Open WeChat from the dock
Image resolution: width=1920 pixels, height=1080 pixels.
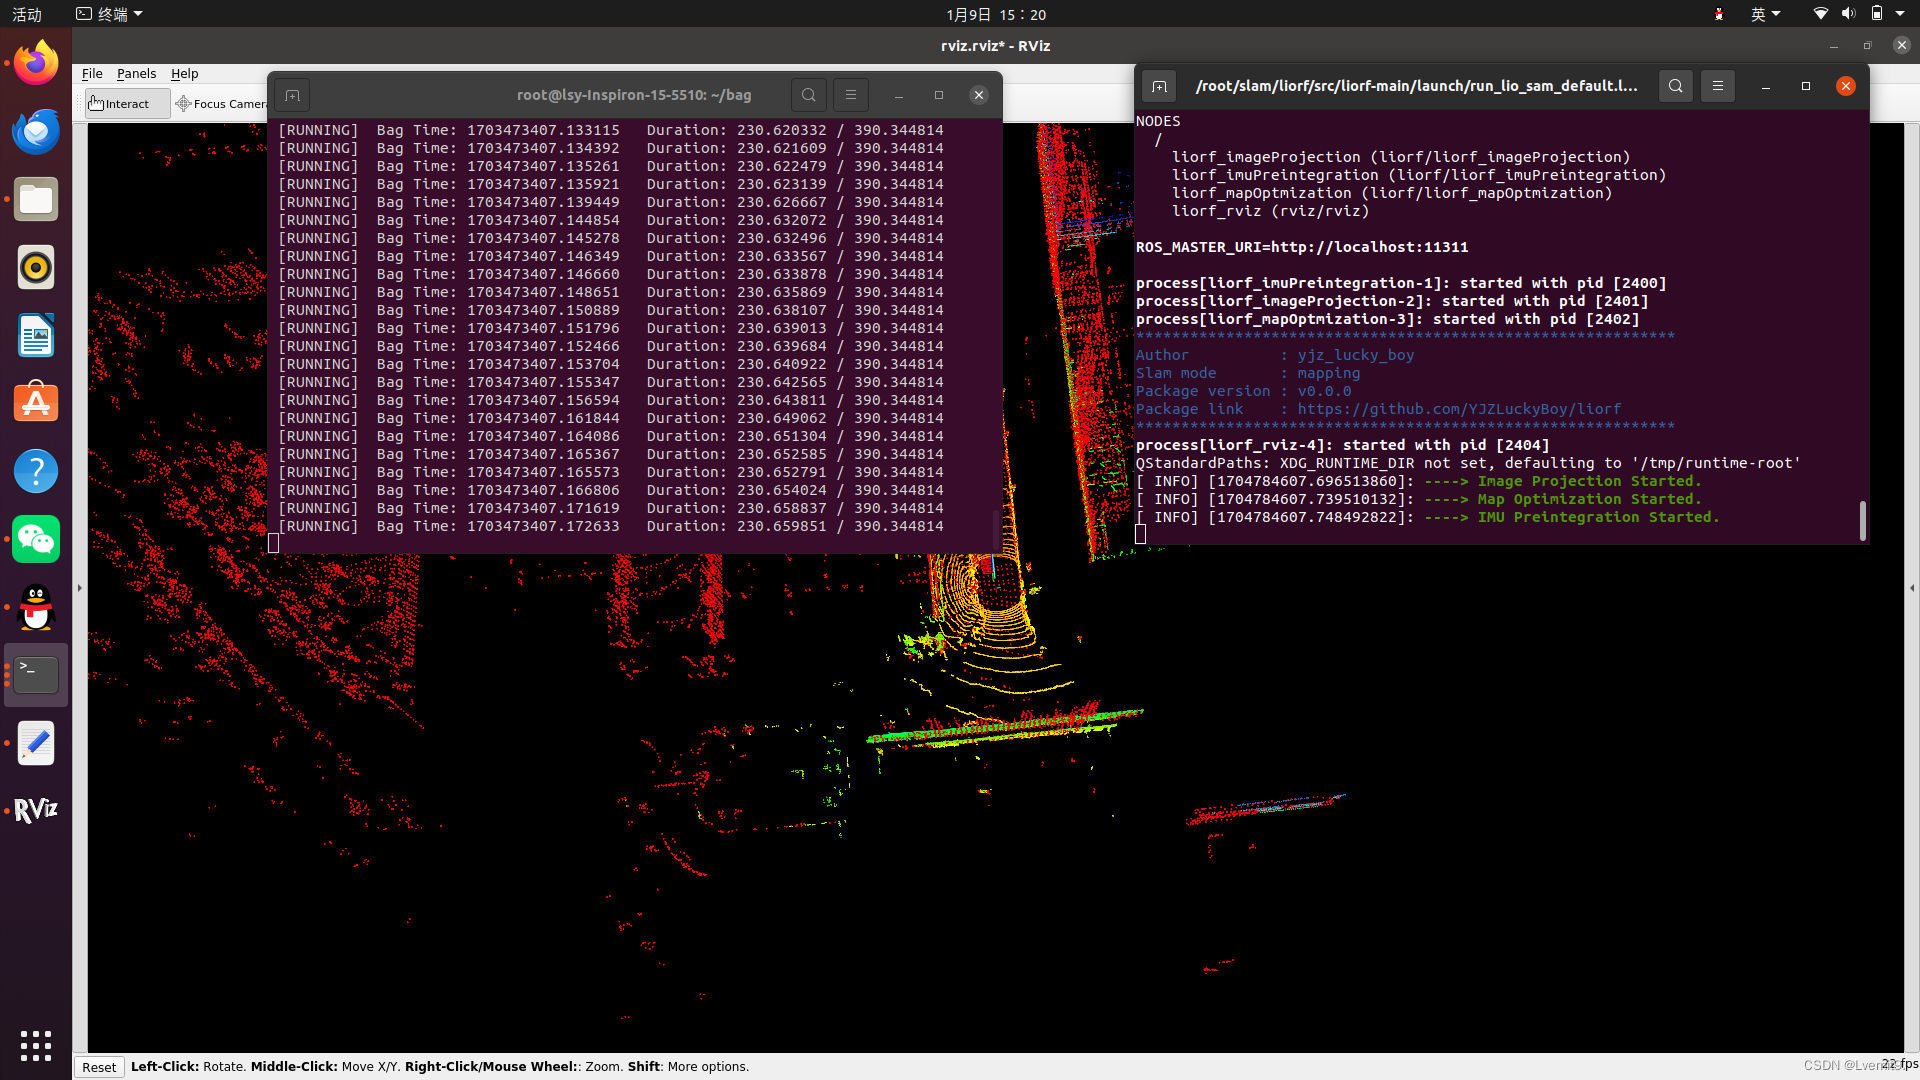tap(36, 540)
